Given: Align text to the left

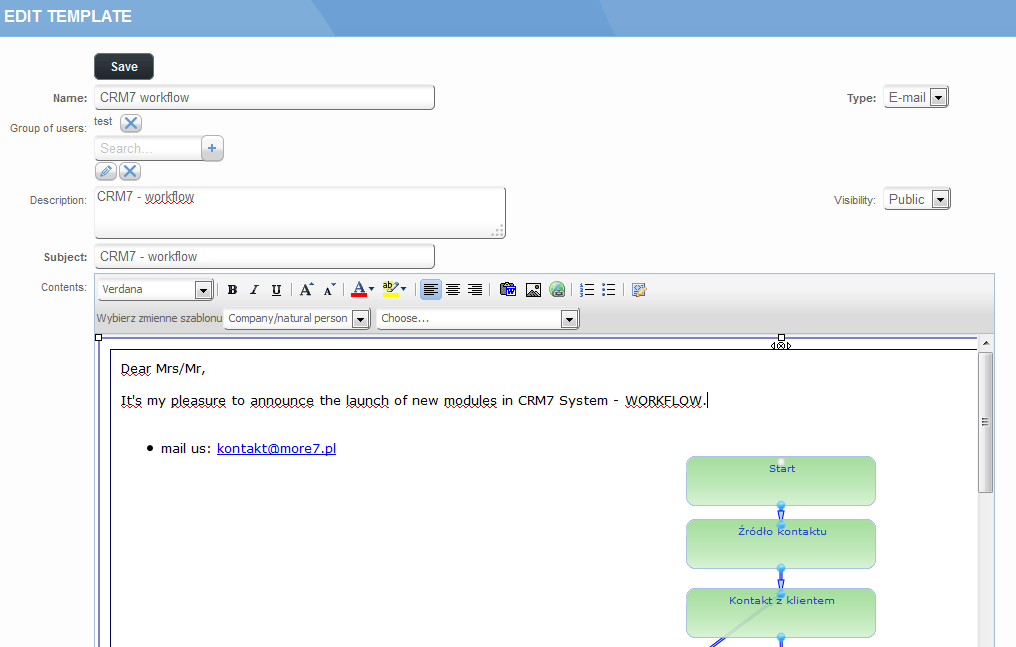Looking at the screenshot, I should pyautogui.click(x=430, y=289).
